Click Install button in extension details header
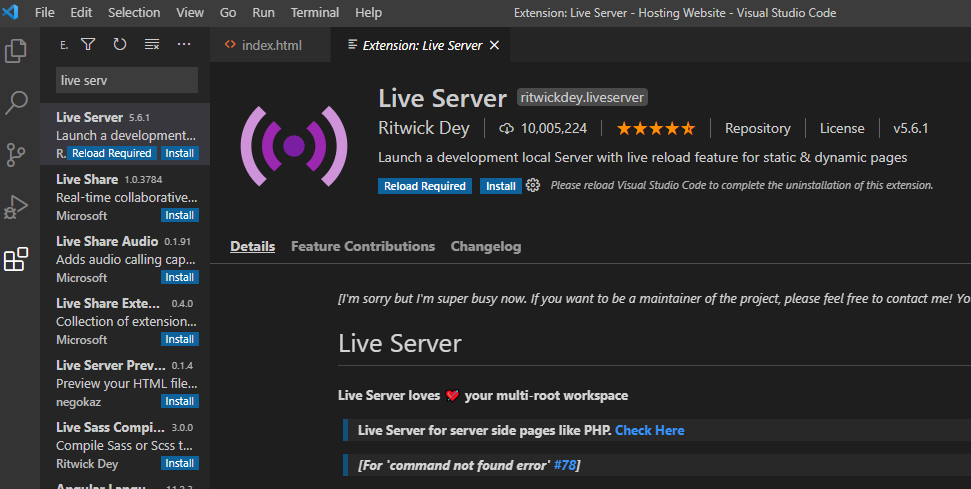Screen dimensions: 971x489 point(500,186)
